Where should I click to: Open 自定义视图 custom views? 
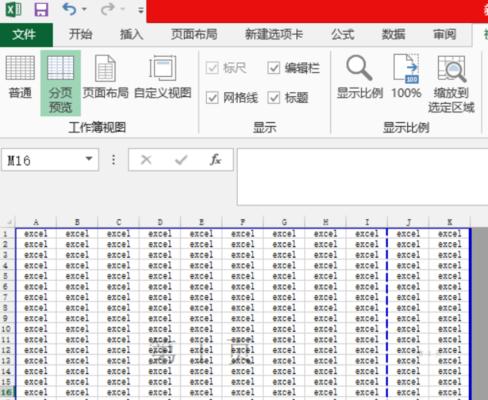point(163,77)
